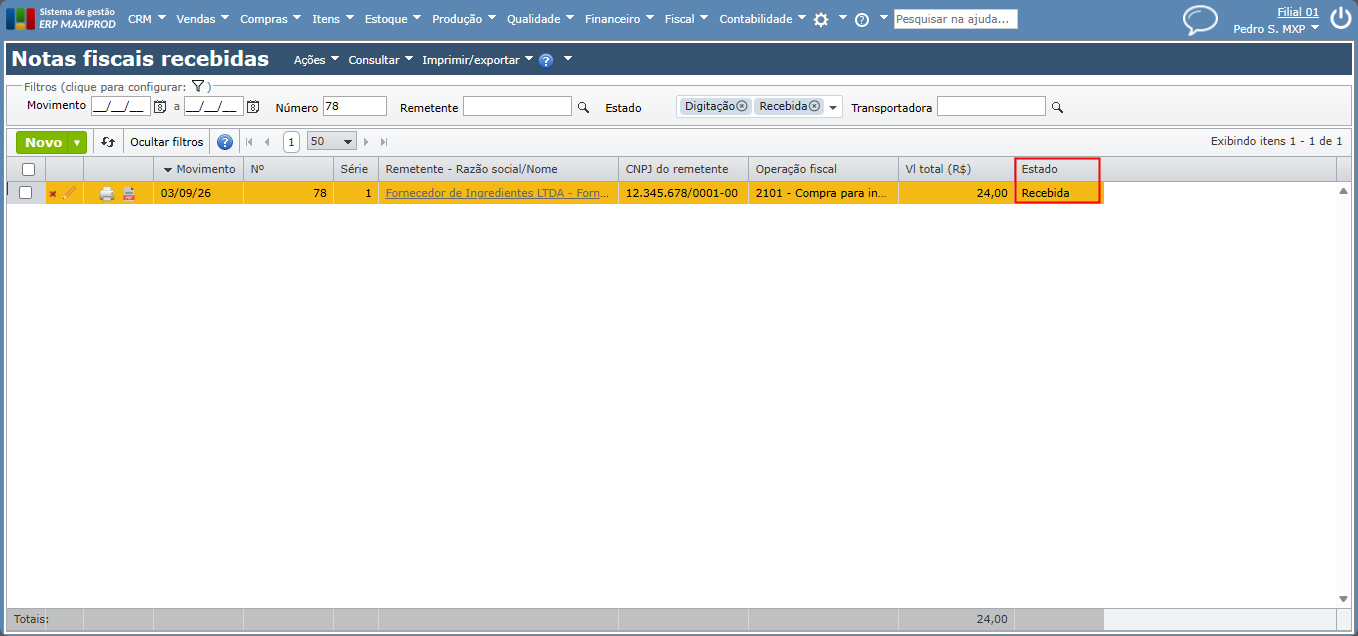The height and width of the screenshot is (636, 1358).
Task: Expand the Estado filter dropdown arrow
Action: 833,108
